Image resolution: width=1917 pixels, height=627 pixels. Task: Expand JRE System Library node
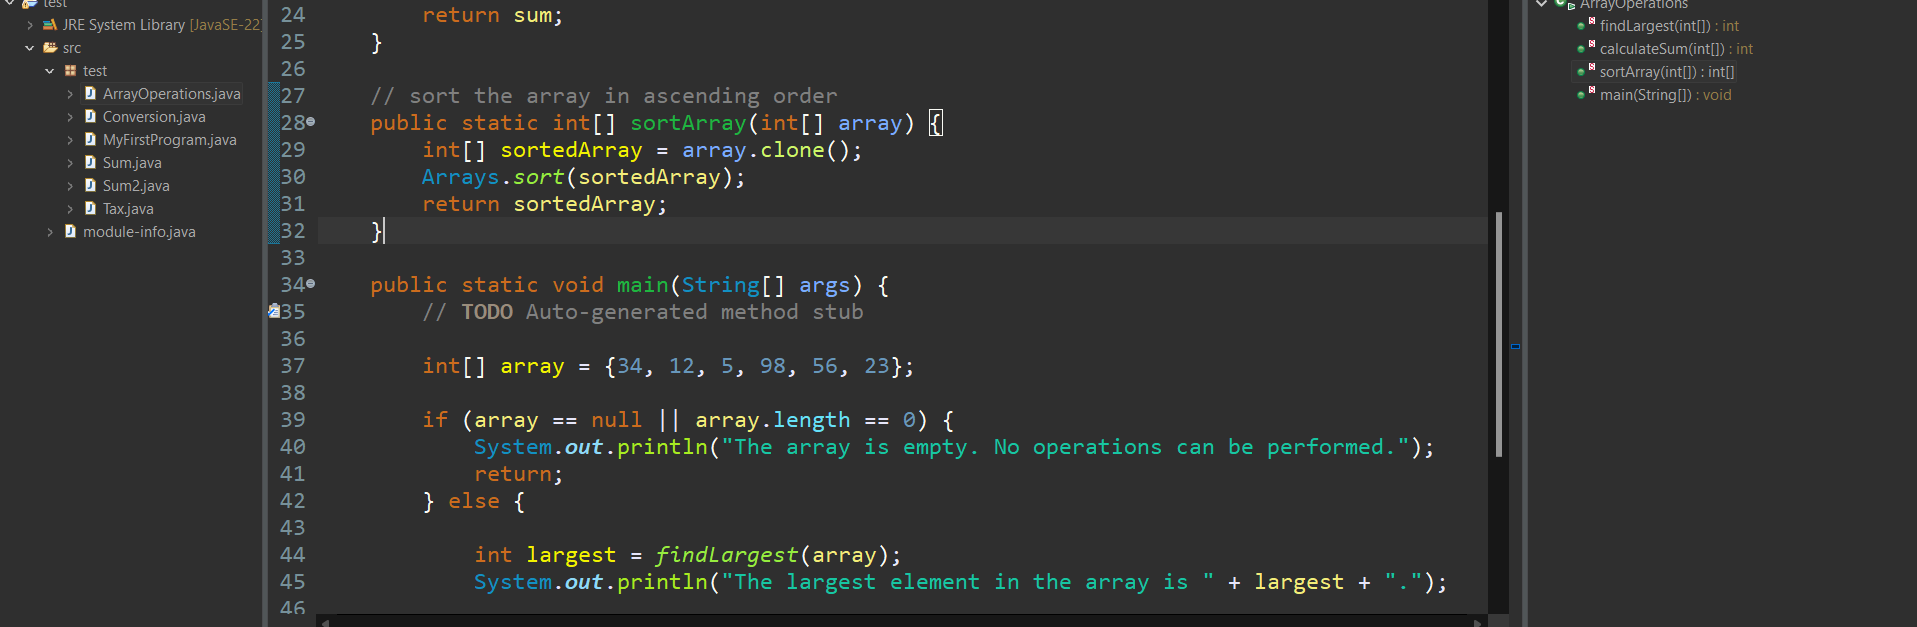point(30,25)
